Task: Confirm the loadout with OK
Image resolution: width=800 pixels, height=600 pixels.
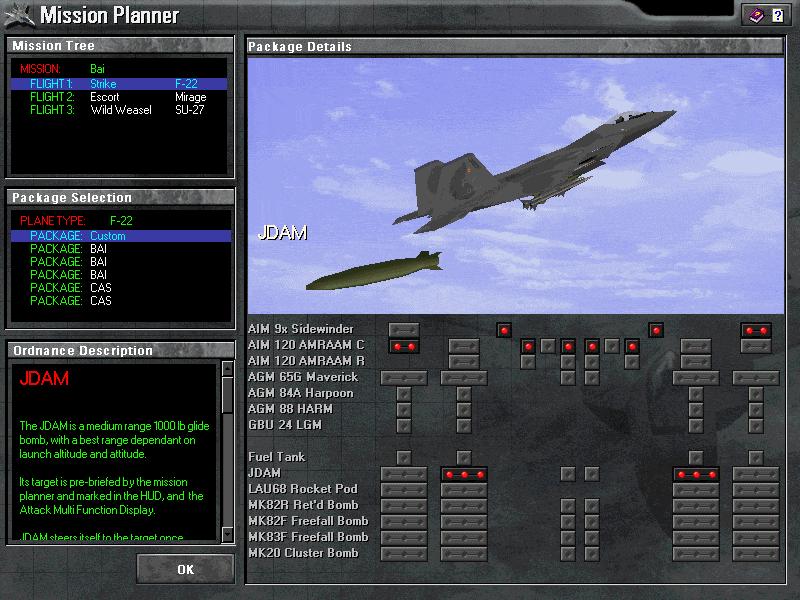Action: [185, 569]
